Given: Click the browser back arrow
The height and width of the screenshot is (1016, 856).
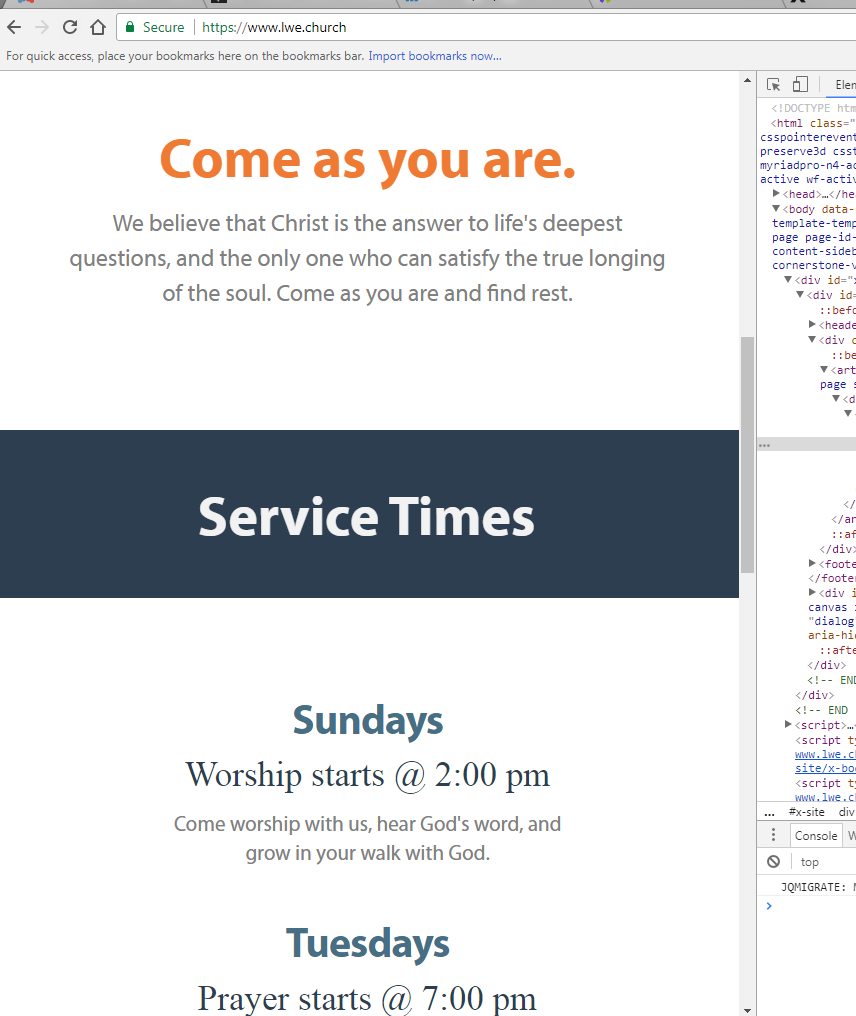Looking at the screenshot, I should 14,27.
